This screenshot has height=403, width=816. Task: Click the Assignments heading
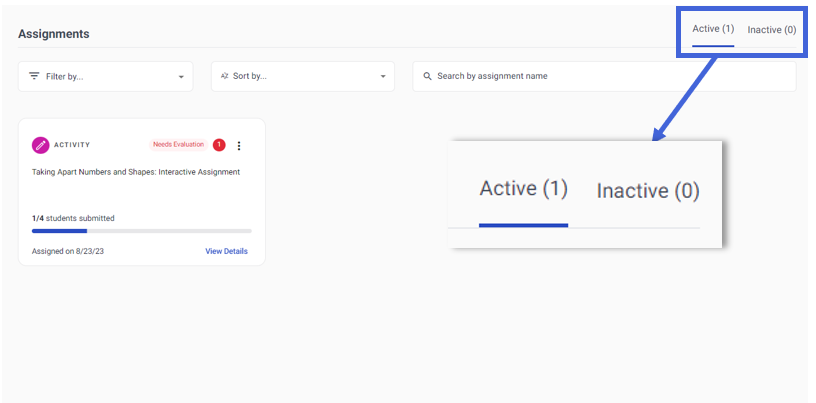click(54, 34)
